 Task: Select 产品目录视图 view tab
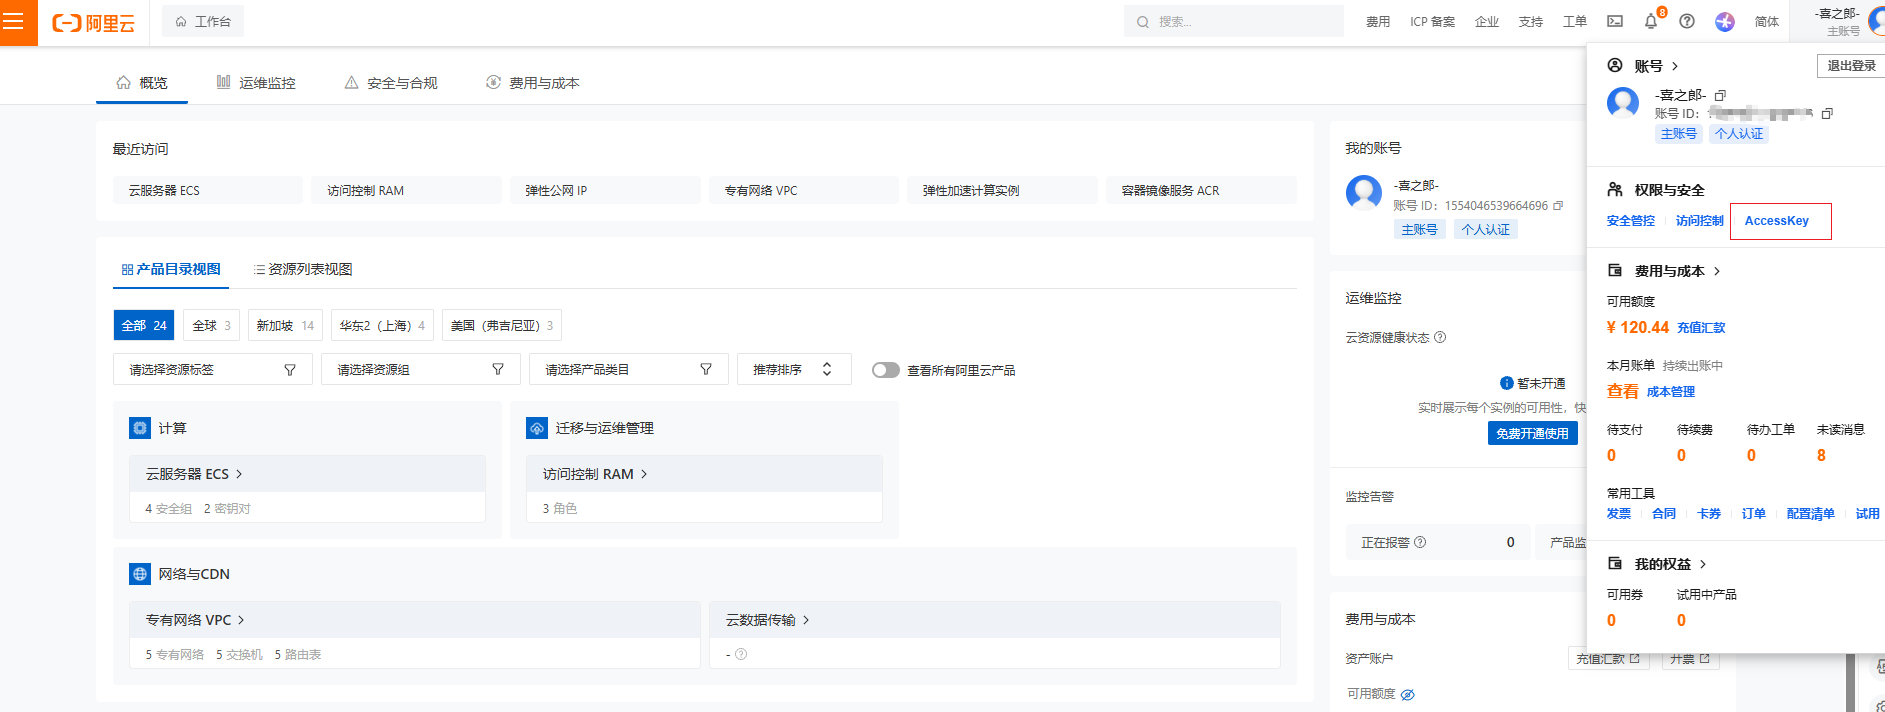tap(171, 269)
